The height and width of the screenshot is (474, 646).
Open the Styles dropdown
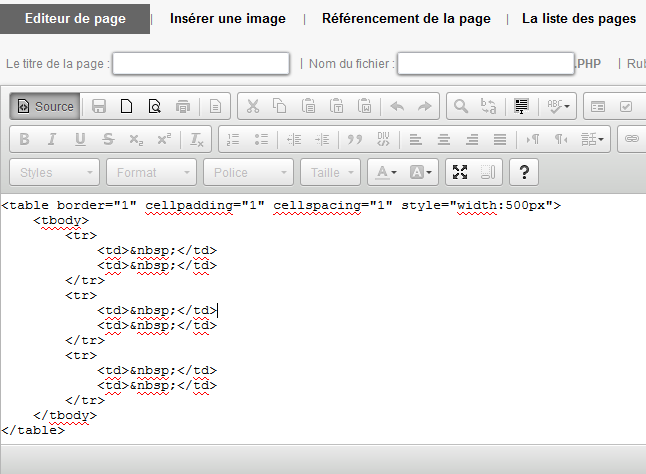click(54, 172)
